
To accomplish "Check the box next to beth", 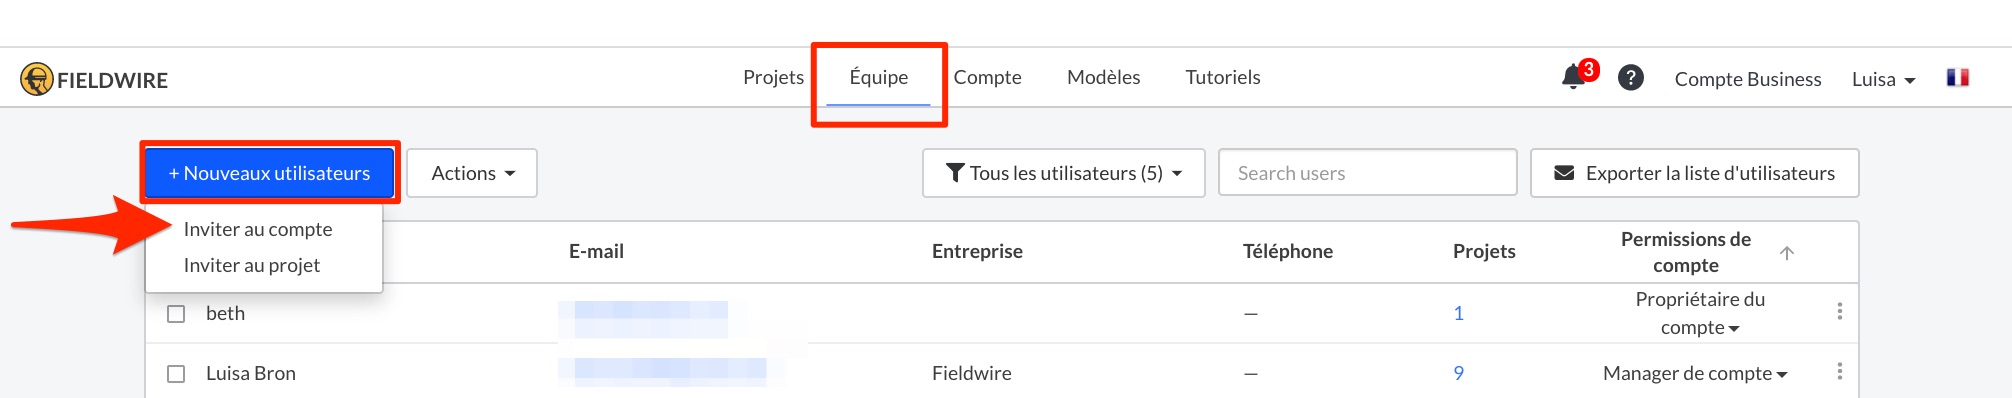I will pos(176,314).
